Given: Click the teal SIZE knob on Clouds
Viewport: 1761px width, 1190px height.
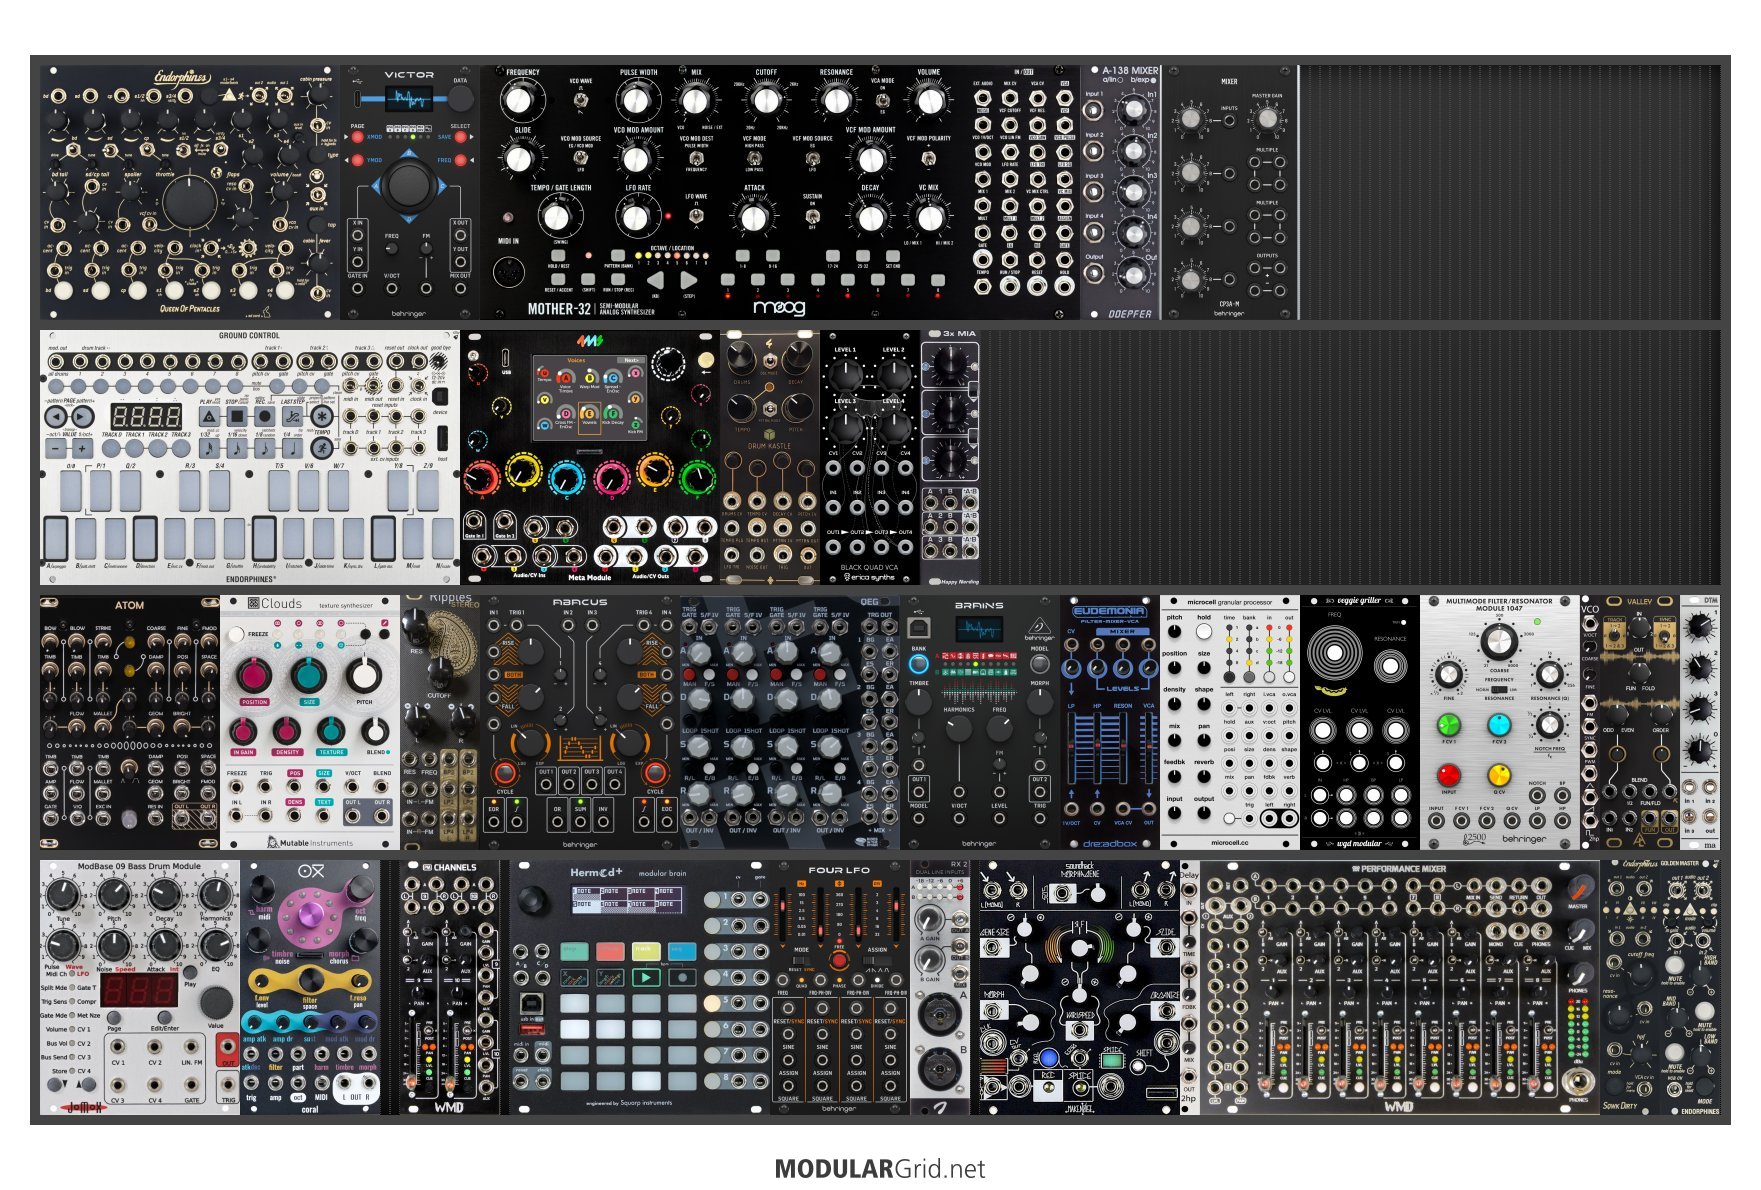Looking at the screenshot, I should point(309,676).
